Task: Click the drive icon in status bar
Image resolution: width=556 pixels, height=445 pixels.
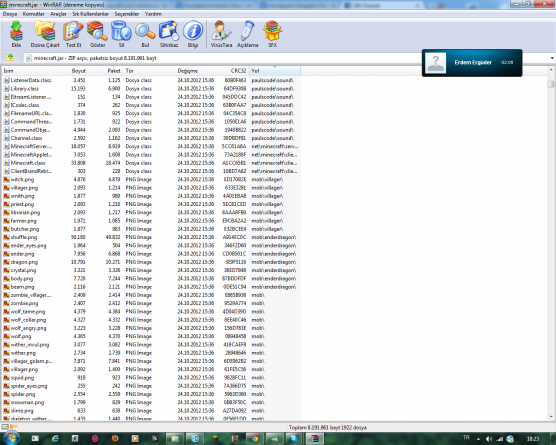Action: click(x=5, y=427)
